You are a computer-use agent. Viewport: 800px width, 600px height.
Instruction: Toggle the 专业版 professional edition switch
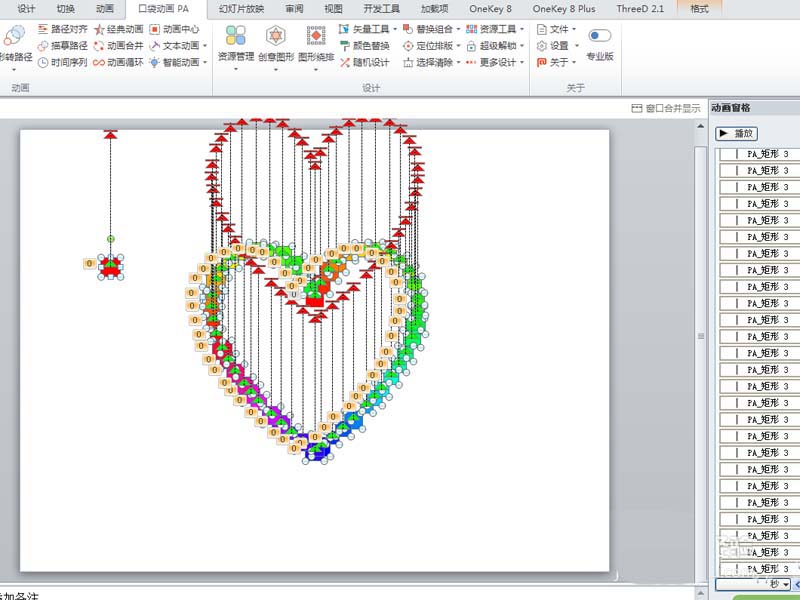click(x=600, y=36)
